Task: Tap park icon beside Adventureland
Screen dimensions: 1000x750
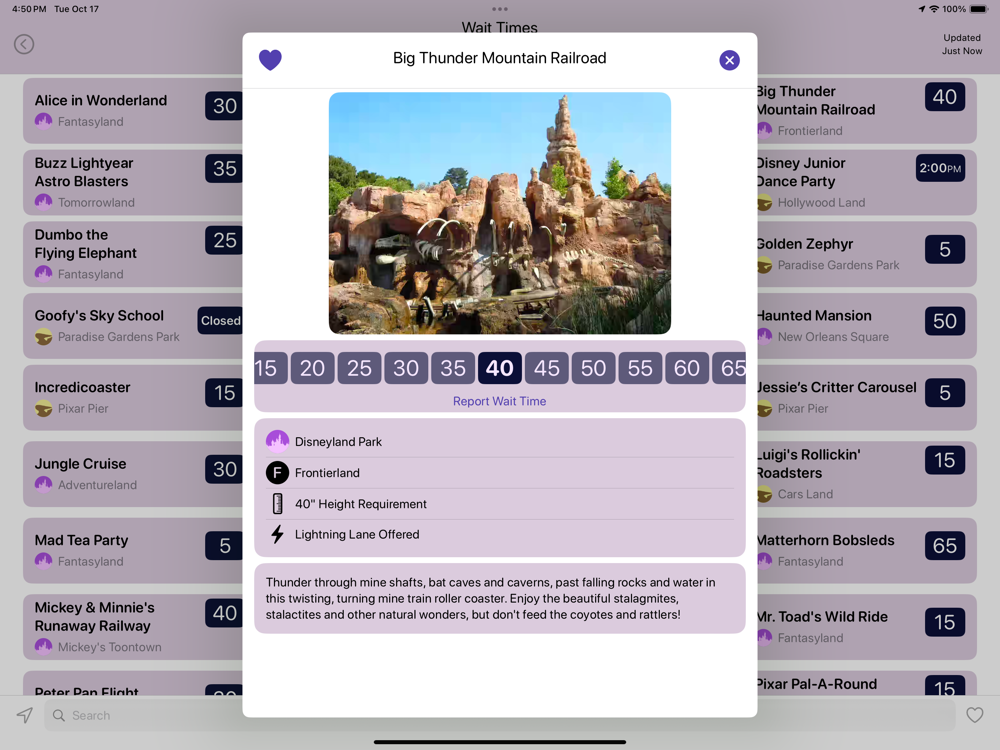Action: (x=43, y=485)
